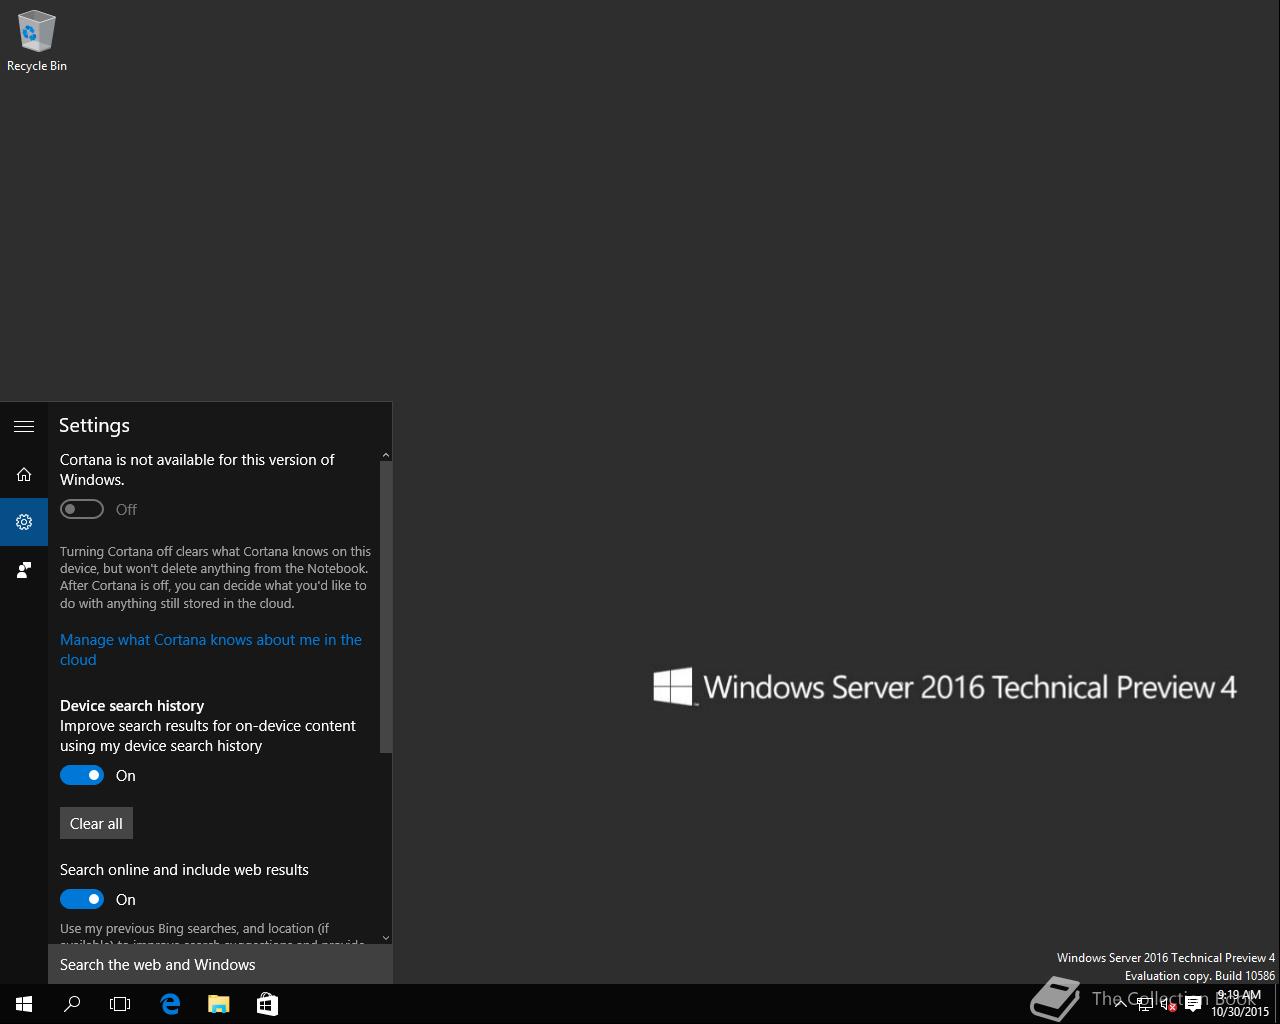Expand the hamburger menu in search panel
This screenshot has width=1280, height=1024.
click(24, 426)
